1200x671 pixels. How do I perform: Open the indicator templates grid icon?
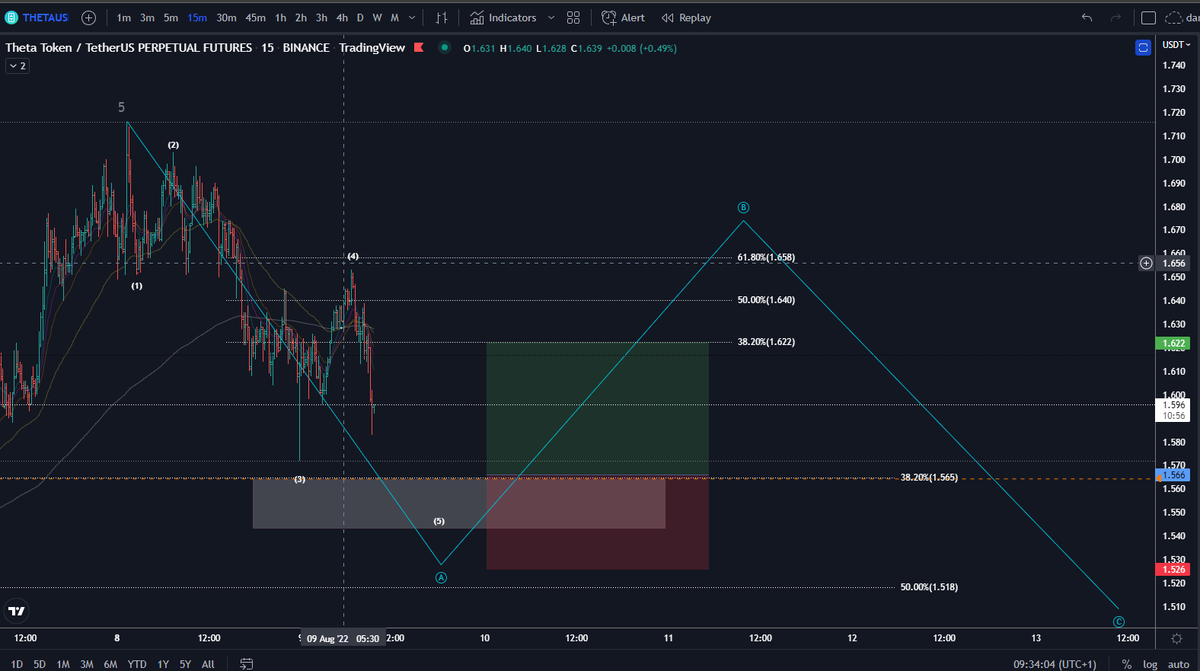coord(573,17)
